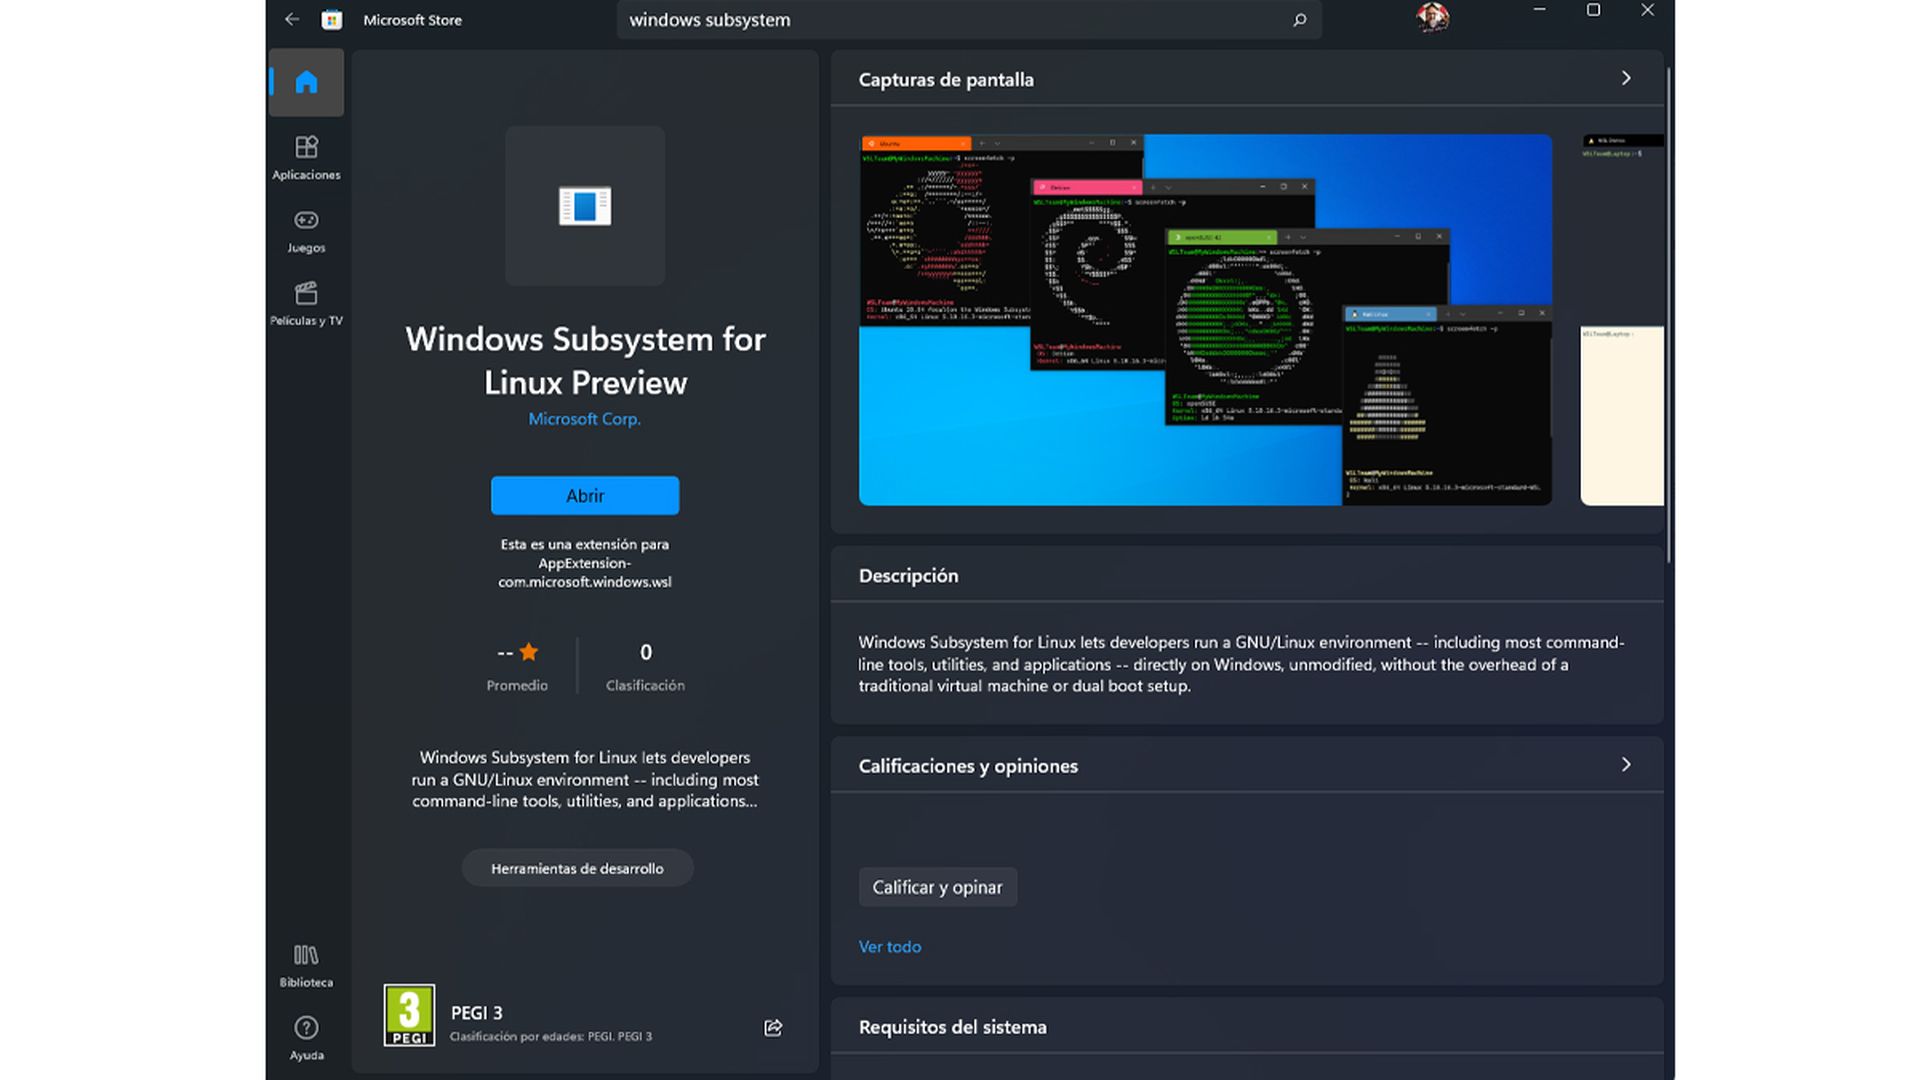Click the 'Clasificación por edades: PEGI. PEGI 3' text
This screenshot has height=1080, width=1920.
(551, 1037)
